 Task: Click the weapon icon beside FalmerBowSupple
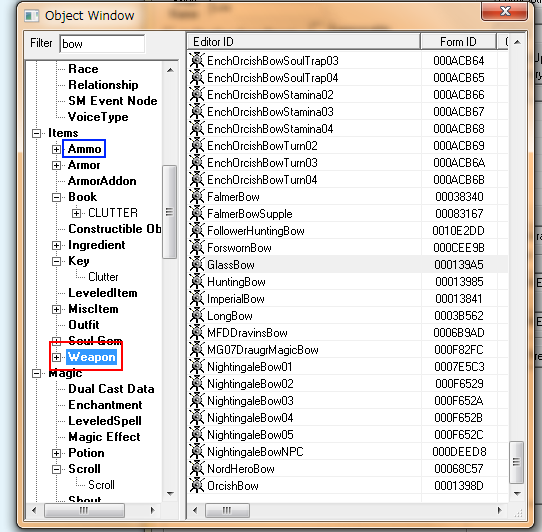197,214
